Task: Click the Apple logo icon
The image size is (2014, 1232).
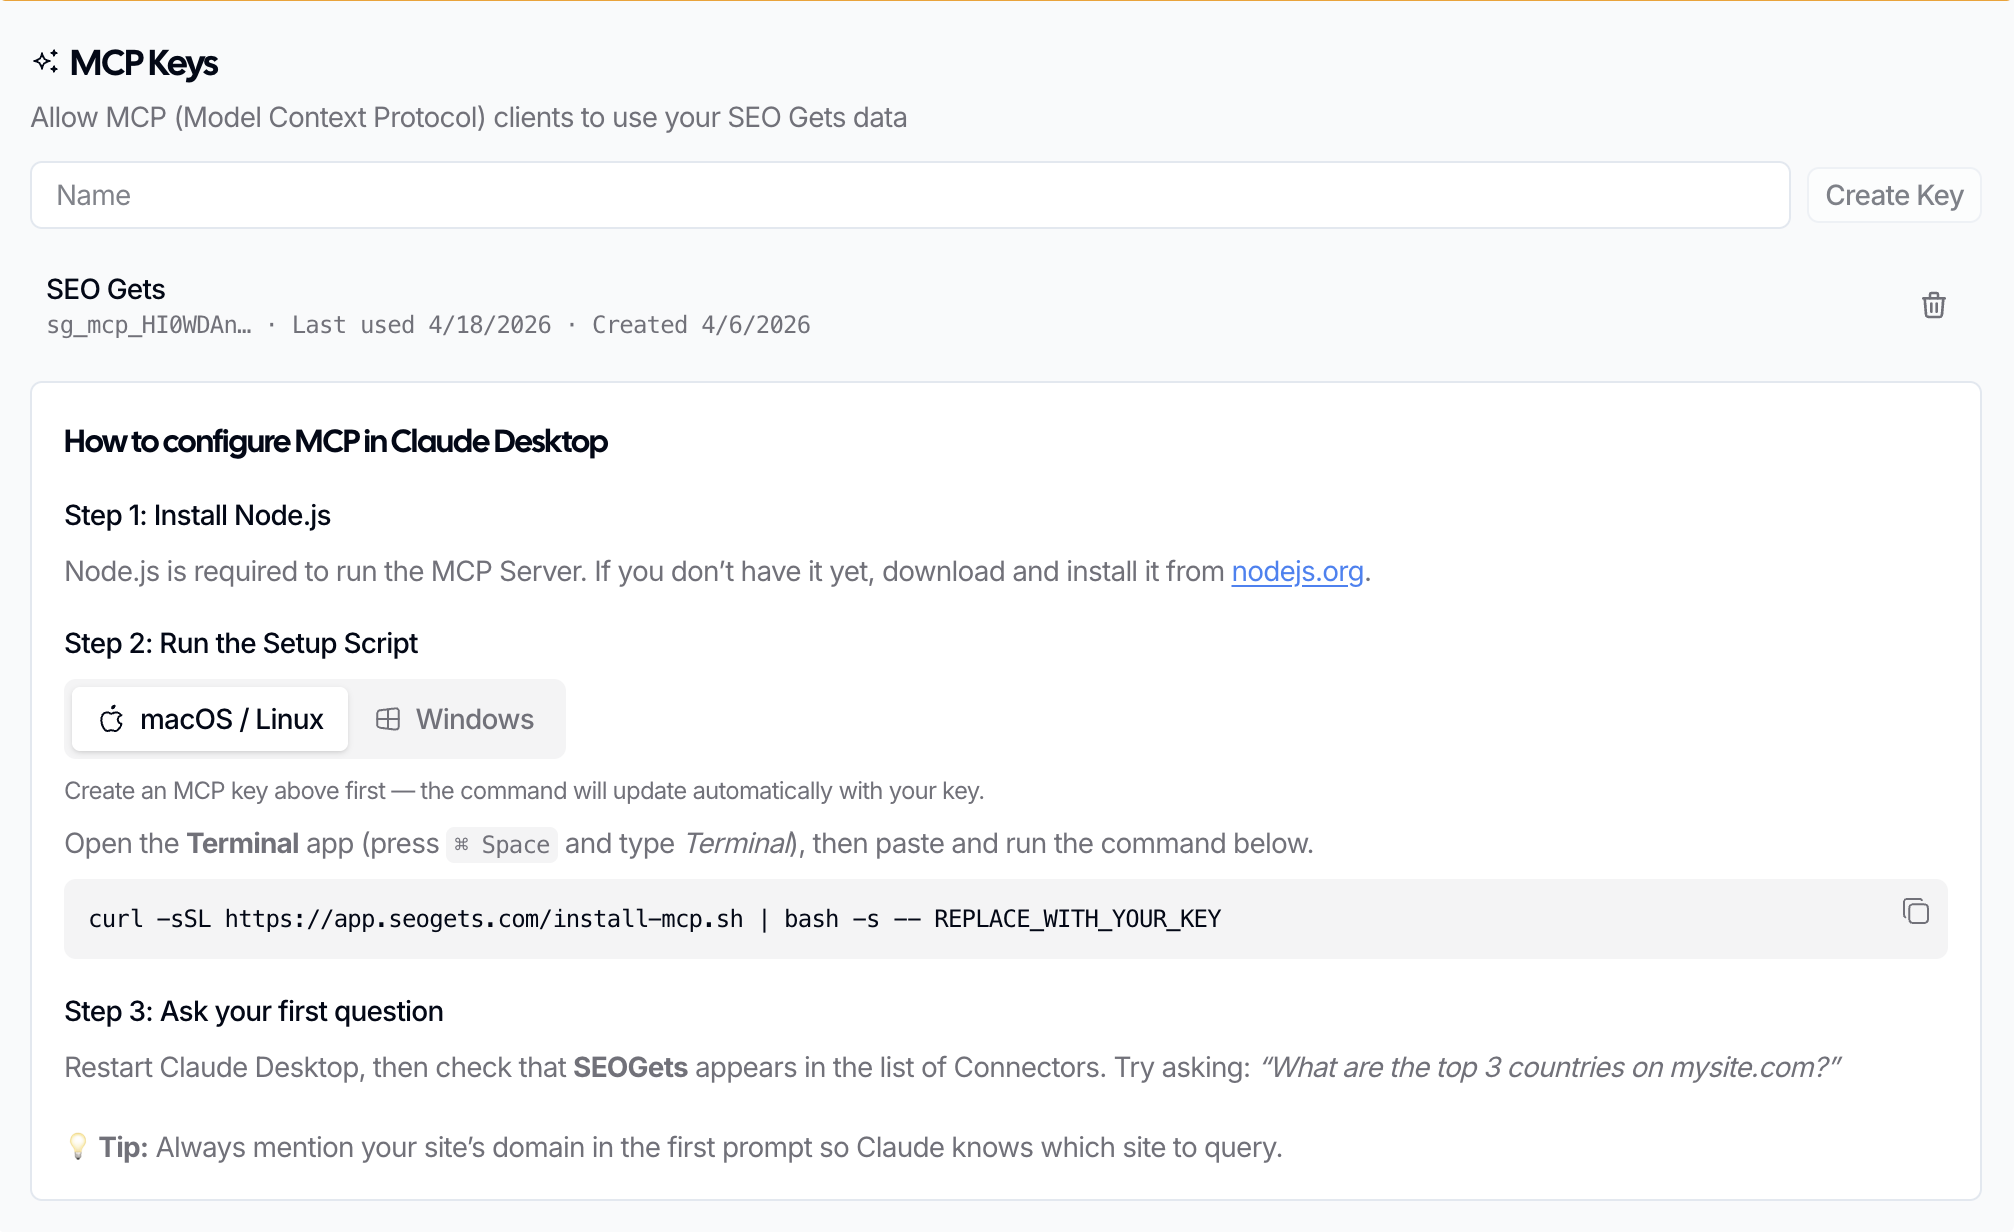Action: tap(112, 719)
